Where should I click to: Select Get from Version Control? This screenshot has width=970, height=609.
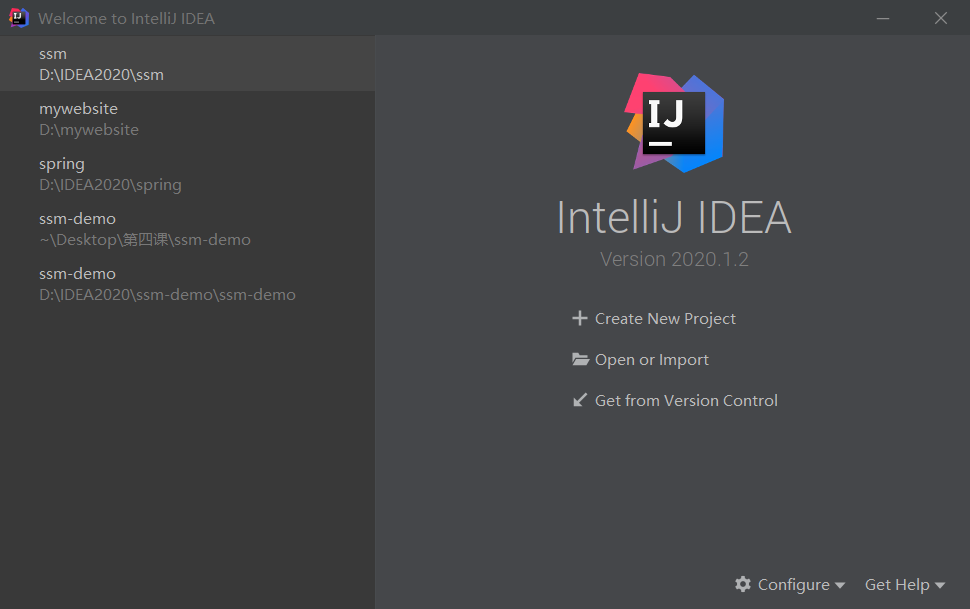click(686, 400)
